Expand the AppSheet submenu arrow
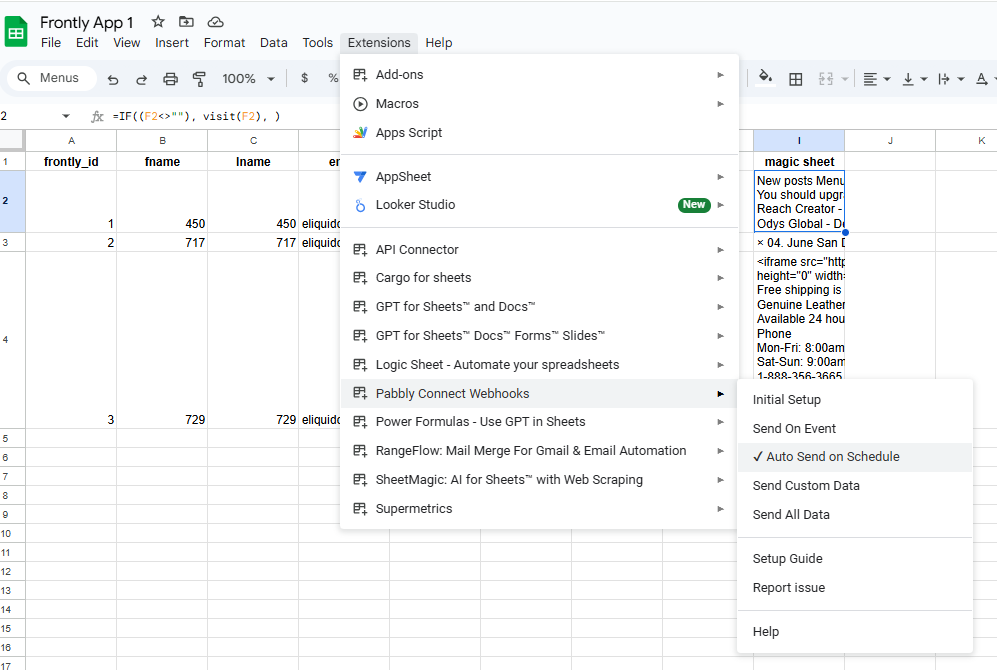 720,177
